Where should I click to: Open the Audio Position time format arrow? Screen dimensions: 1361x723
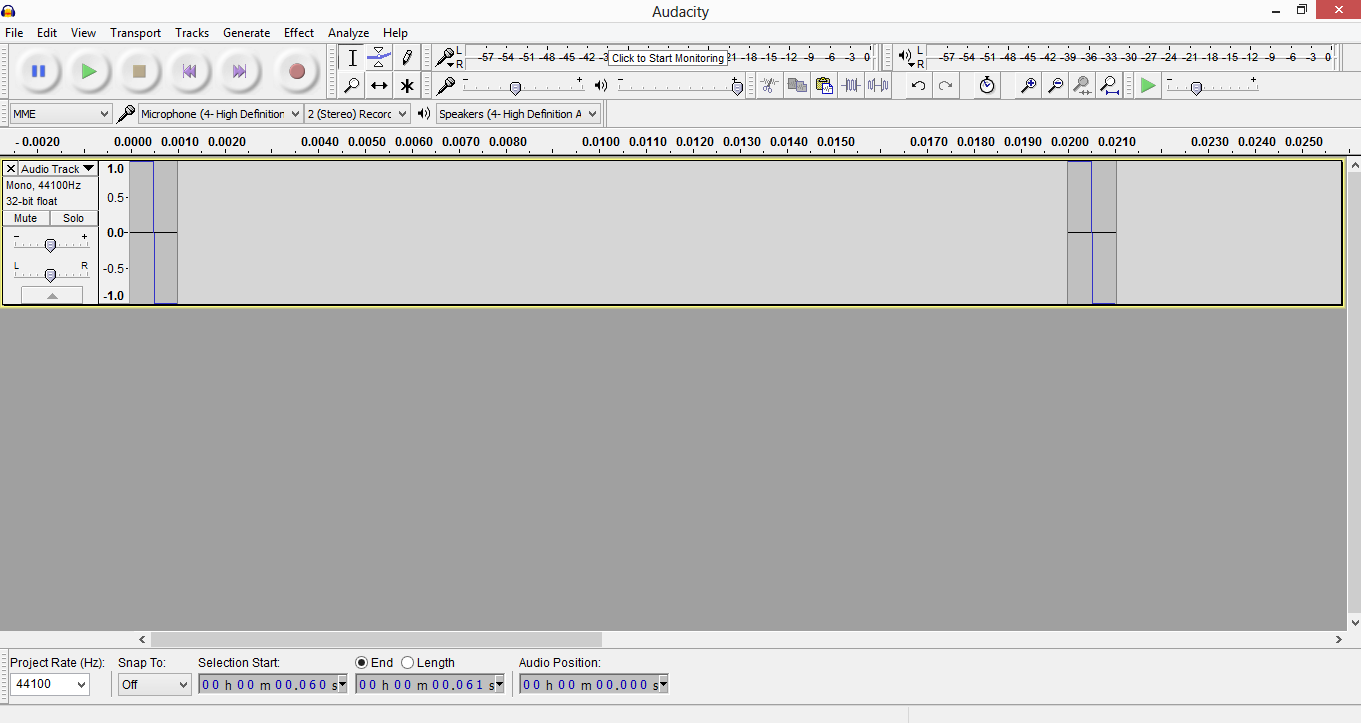(x=662, y=685)
